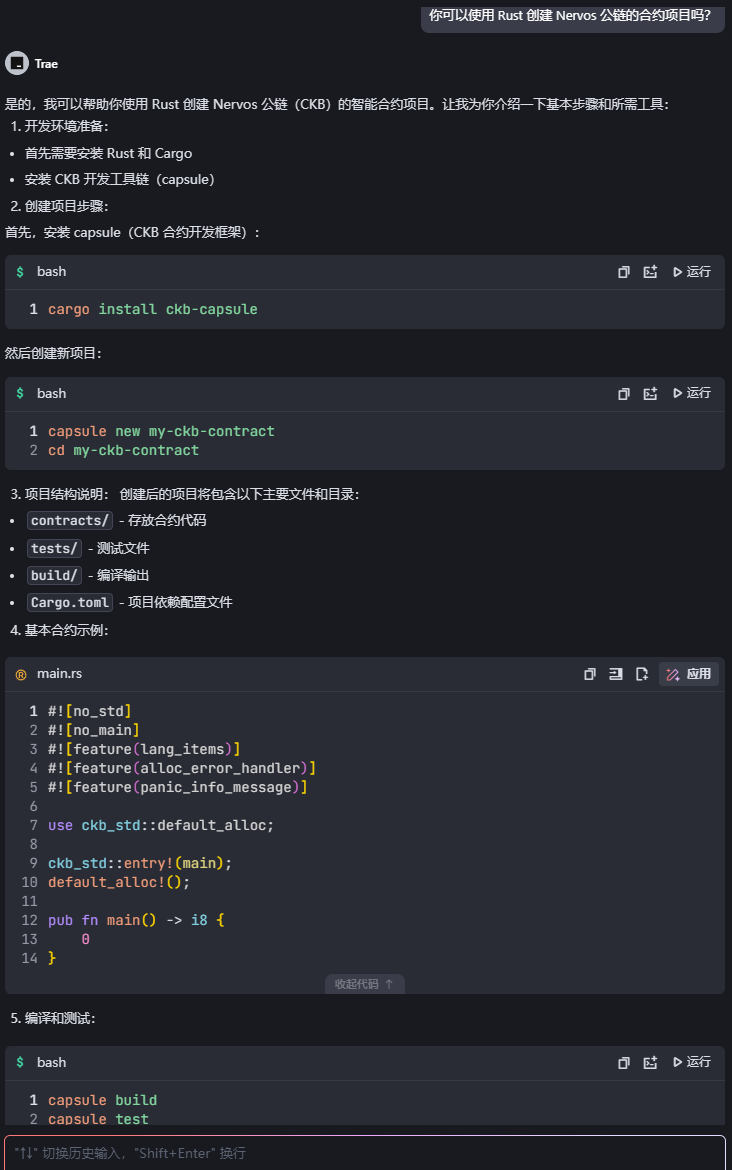Click the line '#![no_main]' in main.rs
Screen dimensions: 732x1170
pyautogui.click(x=93, y=731)
